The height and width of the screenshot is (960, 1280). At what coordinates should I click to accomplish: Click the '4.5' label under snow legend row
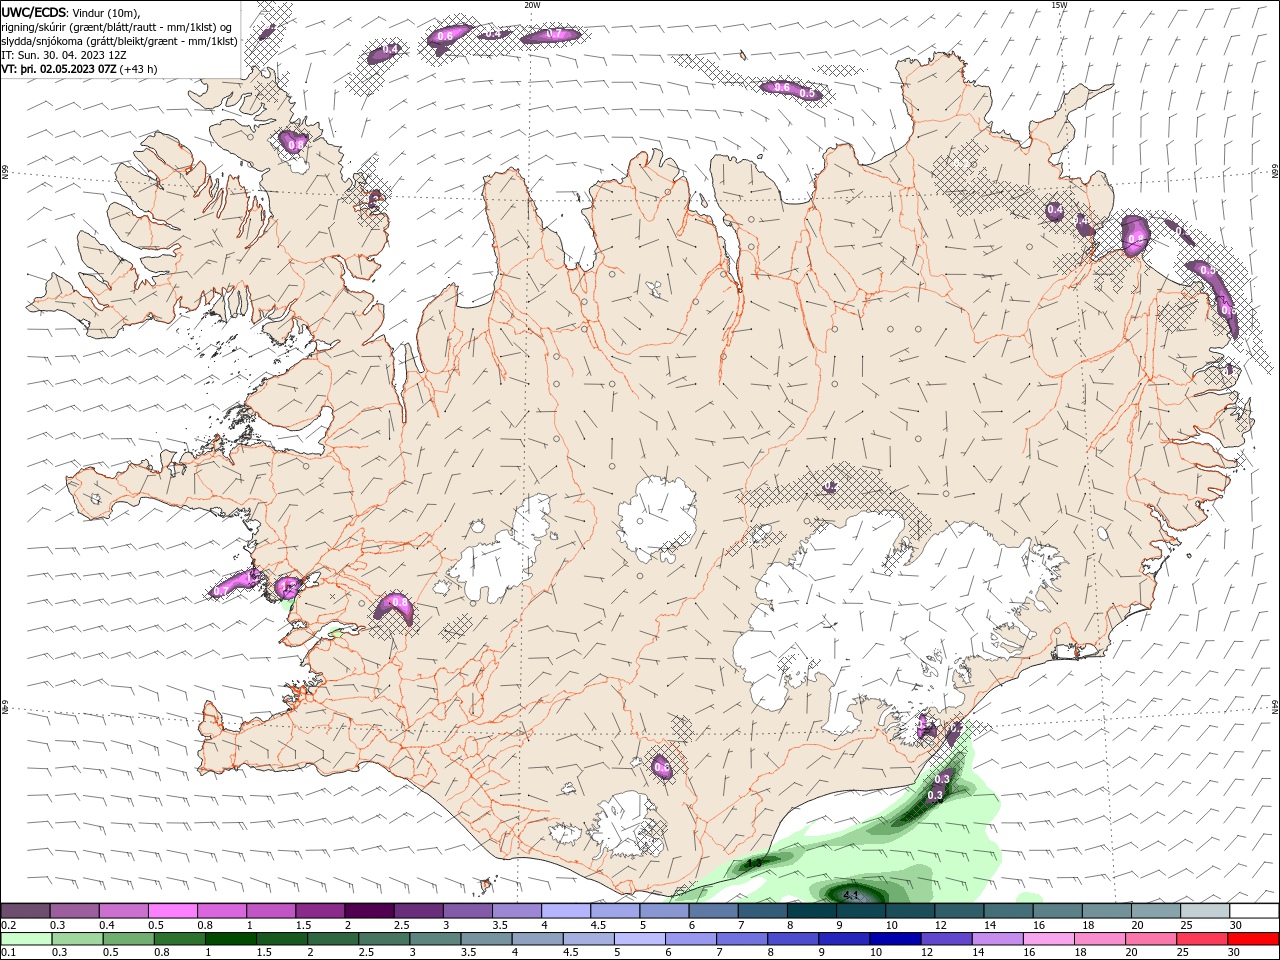(x=598, y=925)
